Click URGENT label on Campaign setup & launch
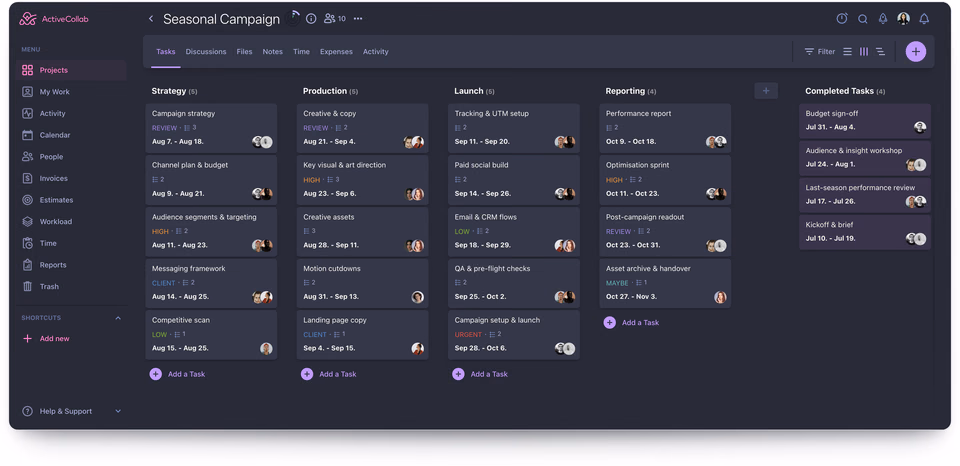Screen dimensions: 960x466 click(x=468, y=335)
